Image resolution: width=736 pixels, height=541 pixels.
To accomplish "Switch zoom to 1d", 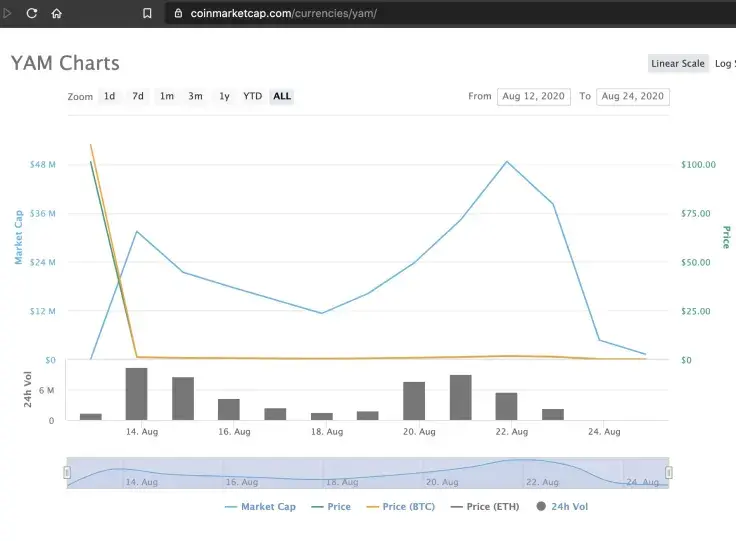I will click(x=109, y=96).
